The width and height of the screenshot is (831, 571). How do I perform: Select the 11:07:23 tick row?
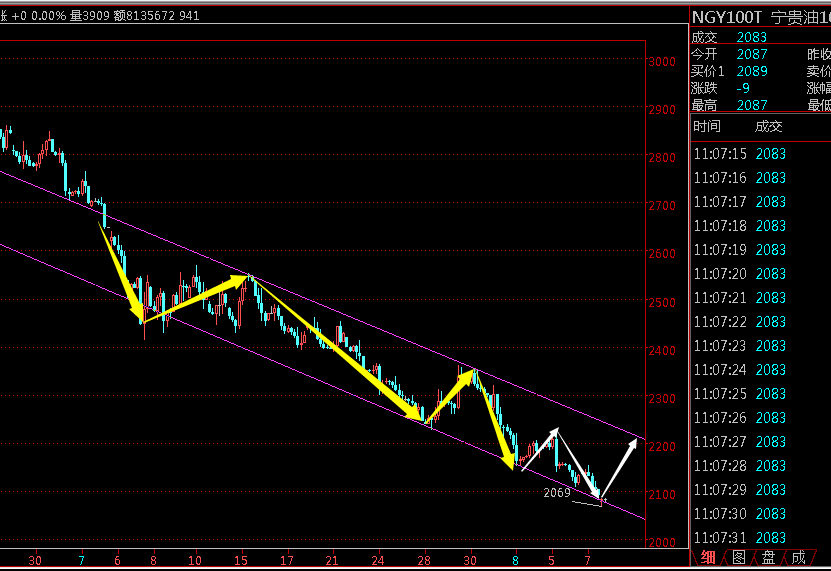740,346
